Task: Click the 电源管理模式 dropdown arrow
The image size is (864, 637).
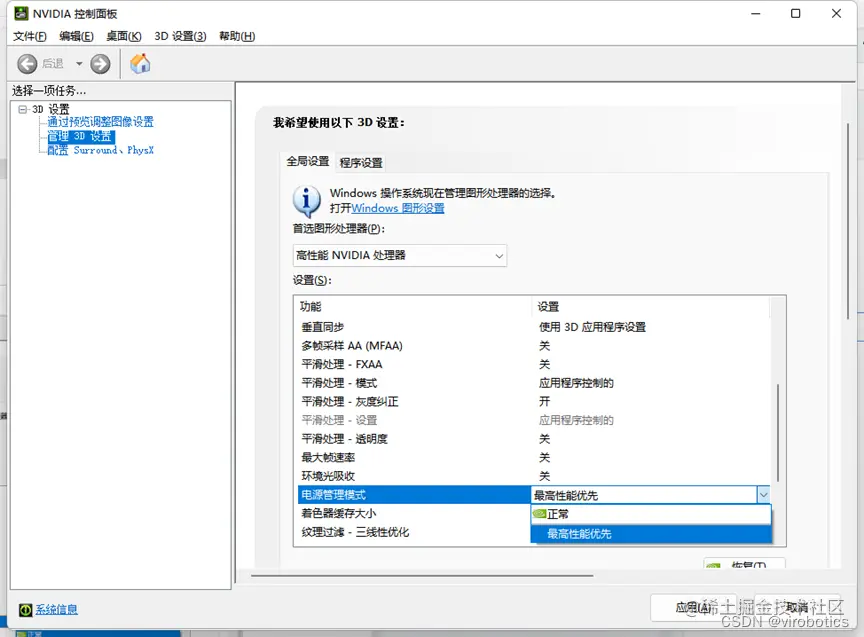Action: pos(763,494)
